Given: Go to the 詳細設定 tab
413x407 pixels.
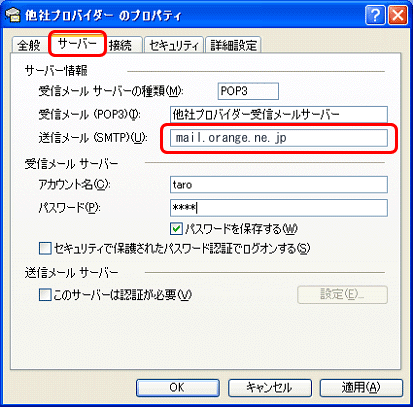Looking at the screenshot, I should [233, 45].
